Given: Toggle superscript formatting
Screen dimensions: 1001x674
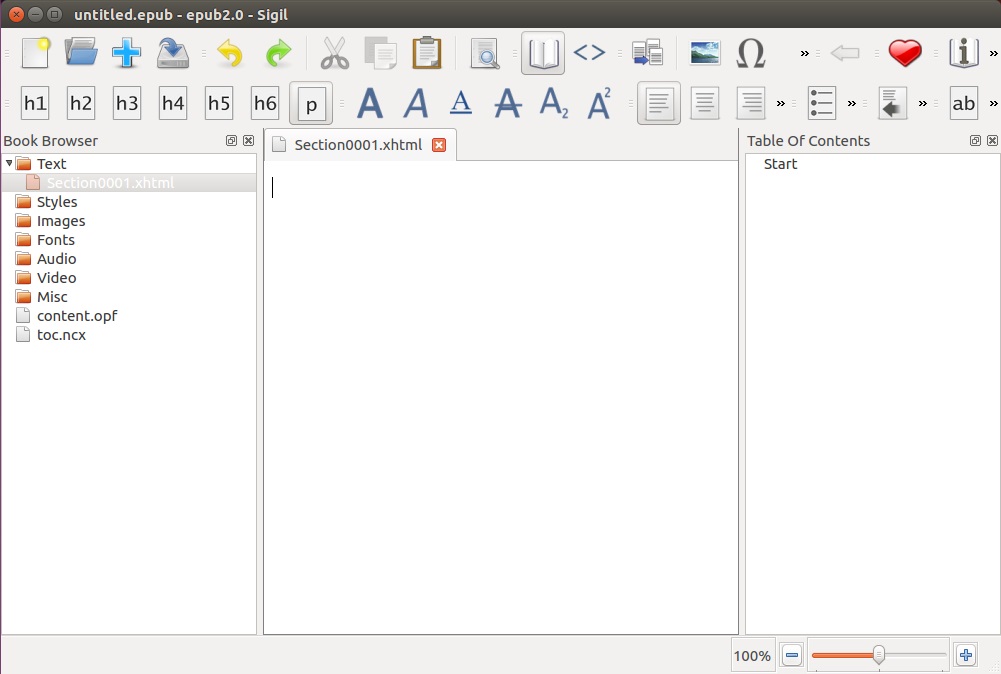Looking at the screenshot, I should (x=599, y=103).
